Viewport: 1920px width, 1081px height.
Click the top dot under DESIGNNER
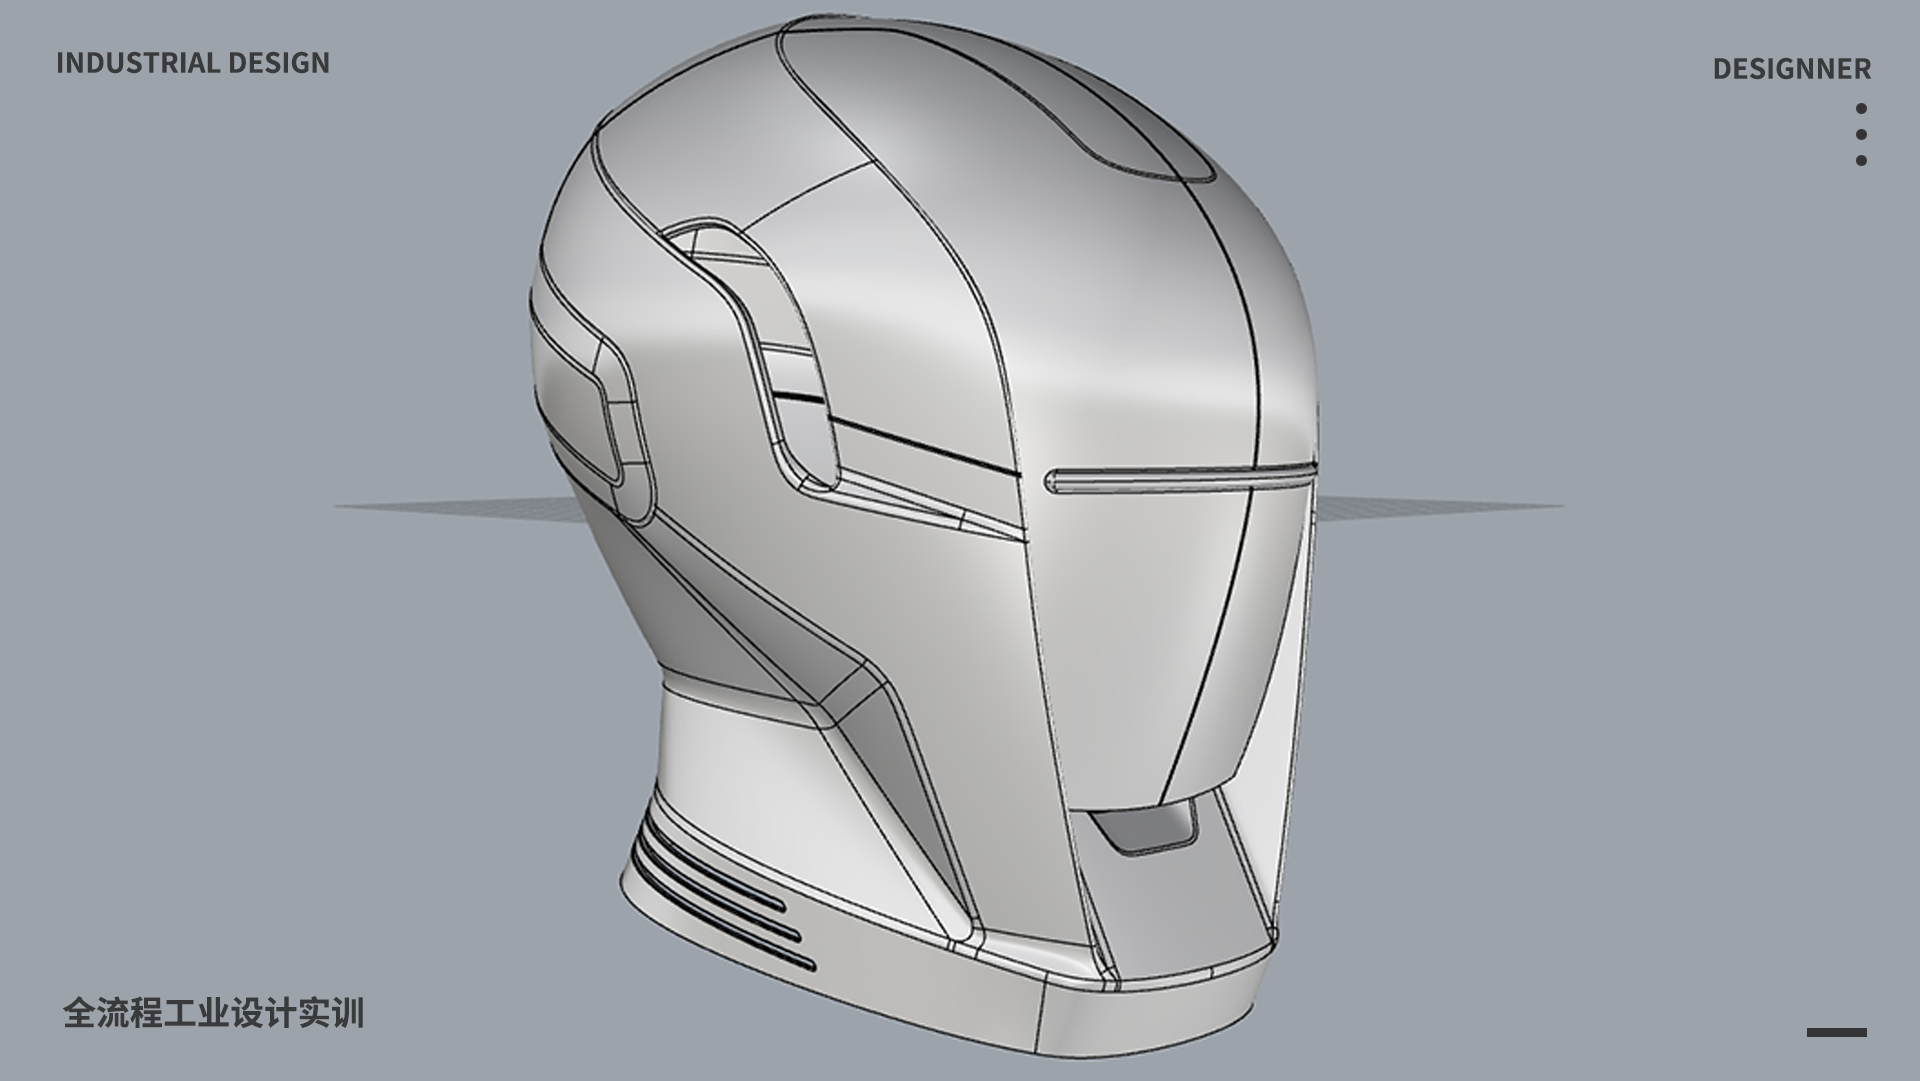pos(1861,108)
